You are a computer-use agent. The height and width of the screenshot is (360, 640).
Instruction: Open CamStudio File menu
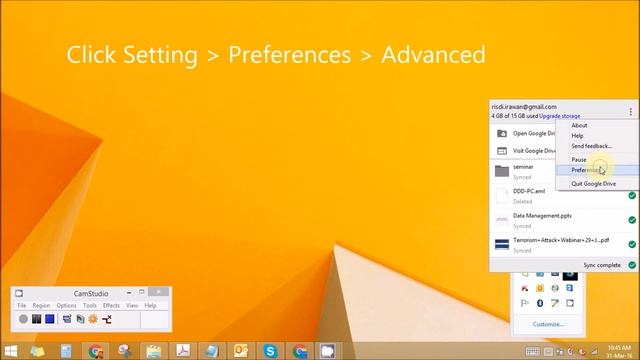tap(22, 305)
